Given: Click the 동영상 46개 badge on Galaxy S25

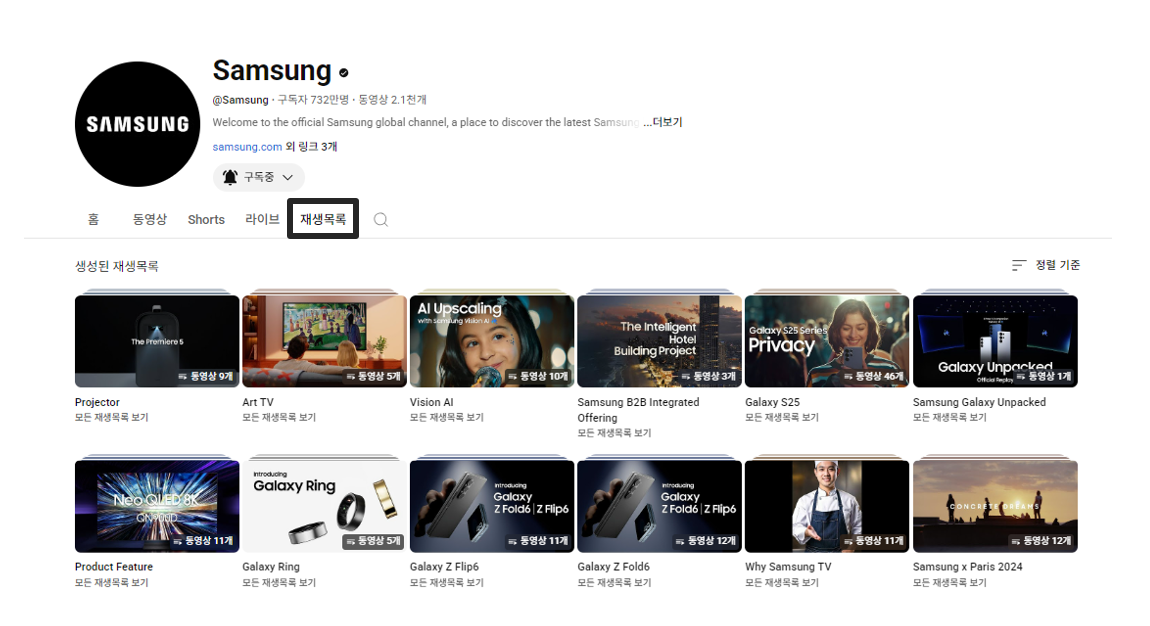Looking at the screenshot, I should click(874, 376).
